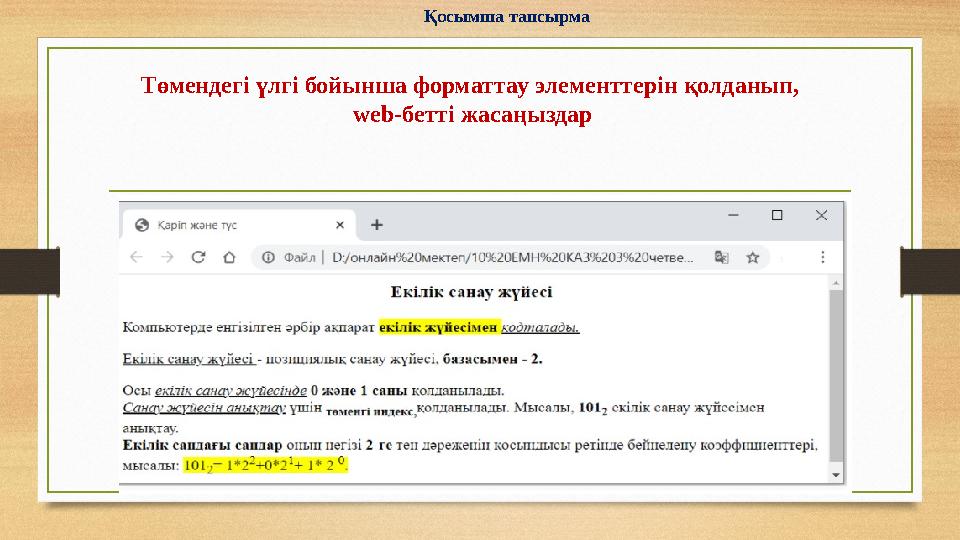Image resolution: width=960 pixels, height=540 pixels.
Task: Click underlined italic екілік санау жүйесінде
Action: pyautogui.click(x=231, y=391)
